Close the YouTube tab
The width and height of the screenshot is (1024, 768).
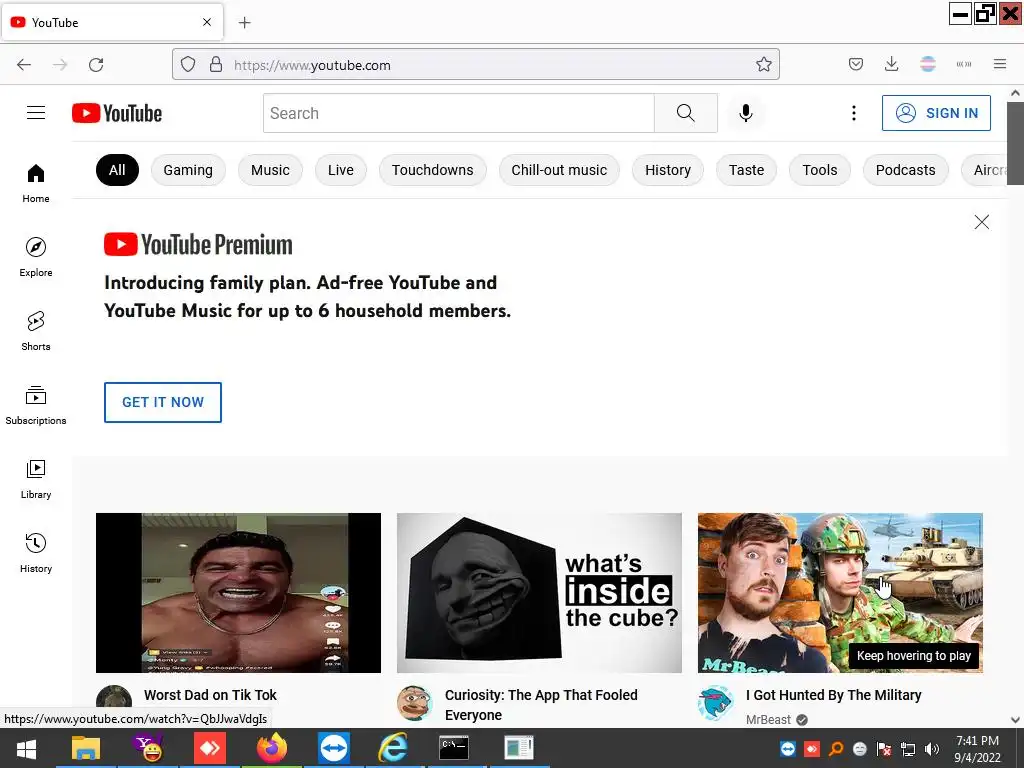(207, 22)
